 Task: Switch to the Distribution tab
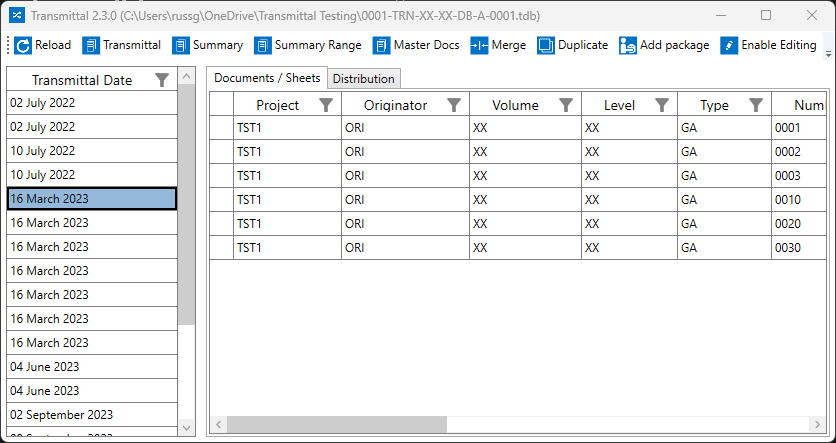(x=364, y=79)
